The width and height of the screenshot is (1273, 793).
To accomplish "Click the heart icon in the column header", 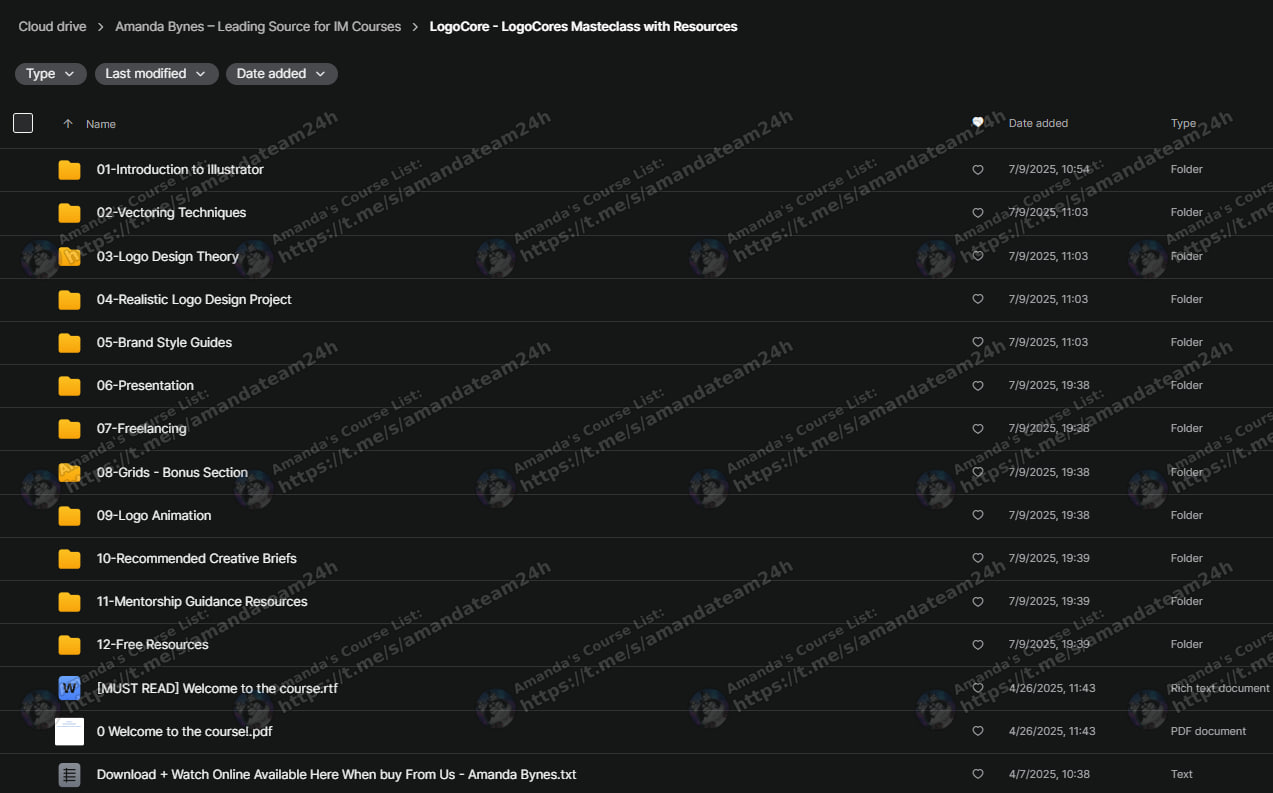I will pyautogui.click(x=977, y=122).
